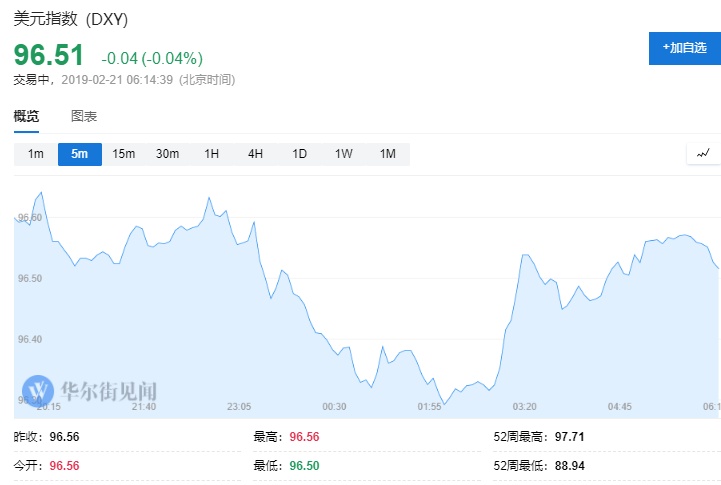The height and width of the screenshot is (485, 721).
Task: Switch to the 概览 tab
Action: click(x=27, y=116)
